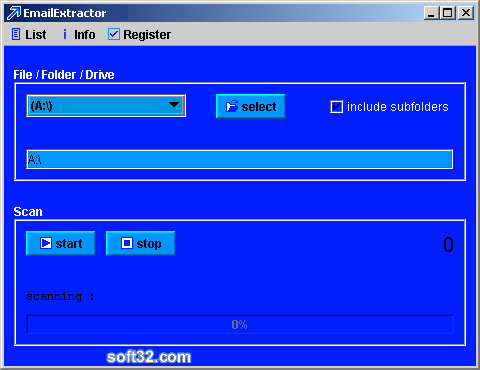This screenshot has width=480, height=370.
Task: Click the 'File / Folder / Drive' section label
Action: 64,75
